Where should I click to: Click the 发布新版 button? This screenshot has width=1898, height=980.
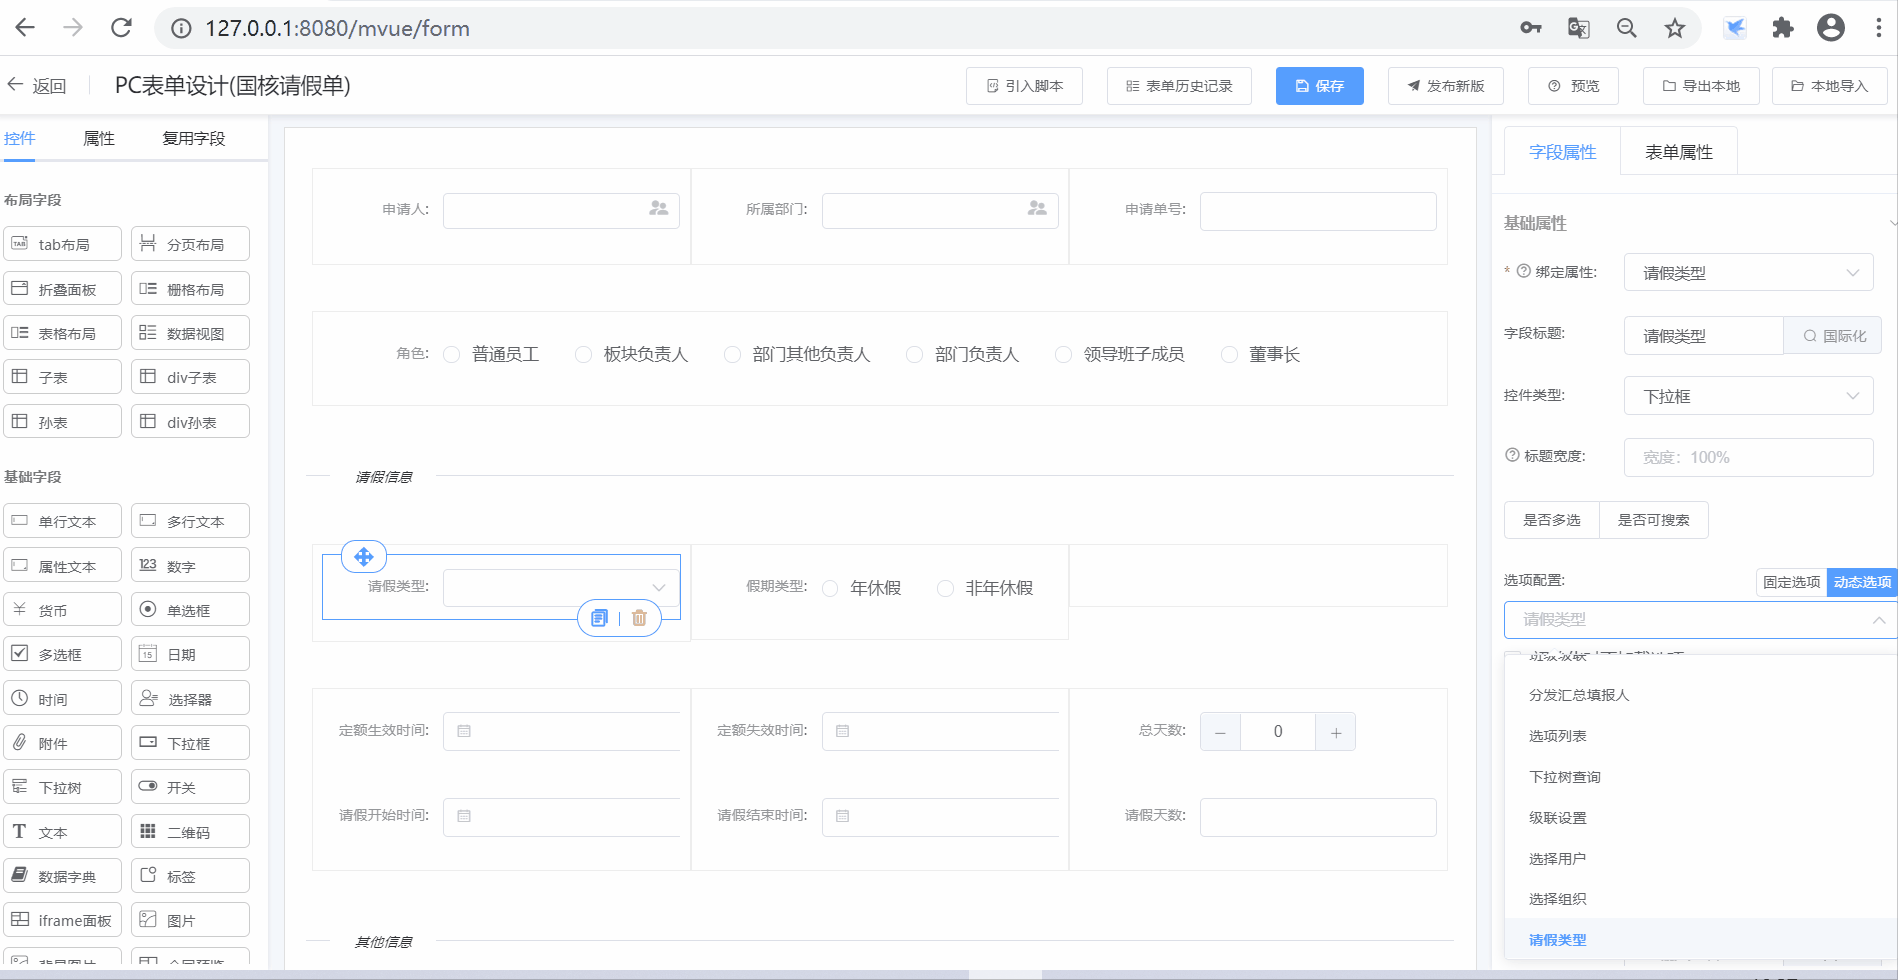[1445, 86]
